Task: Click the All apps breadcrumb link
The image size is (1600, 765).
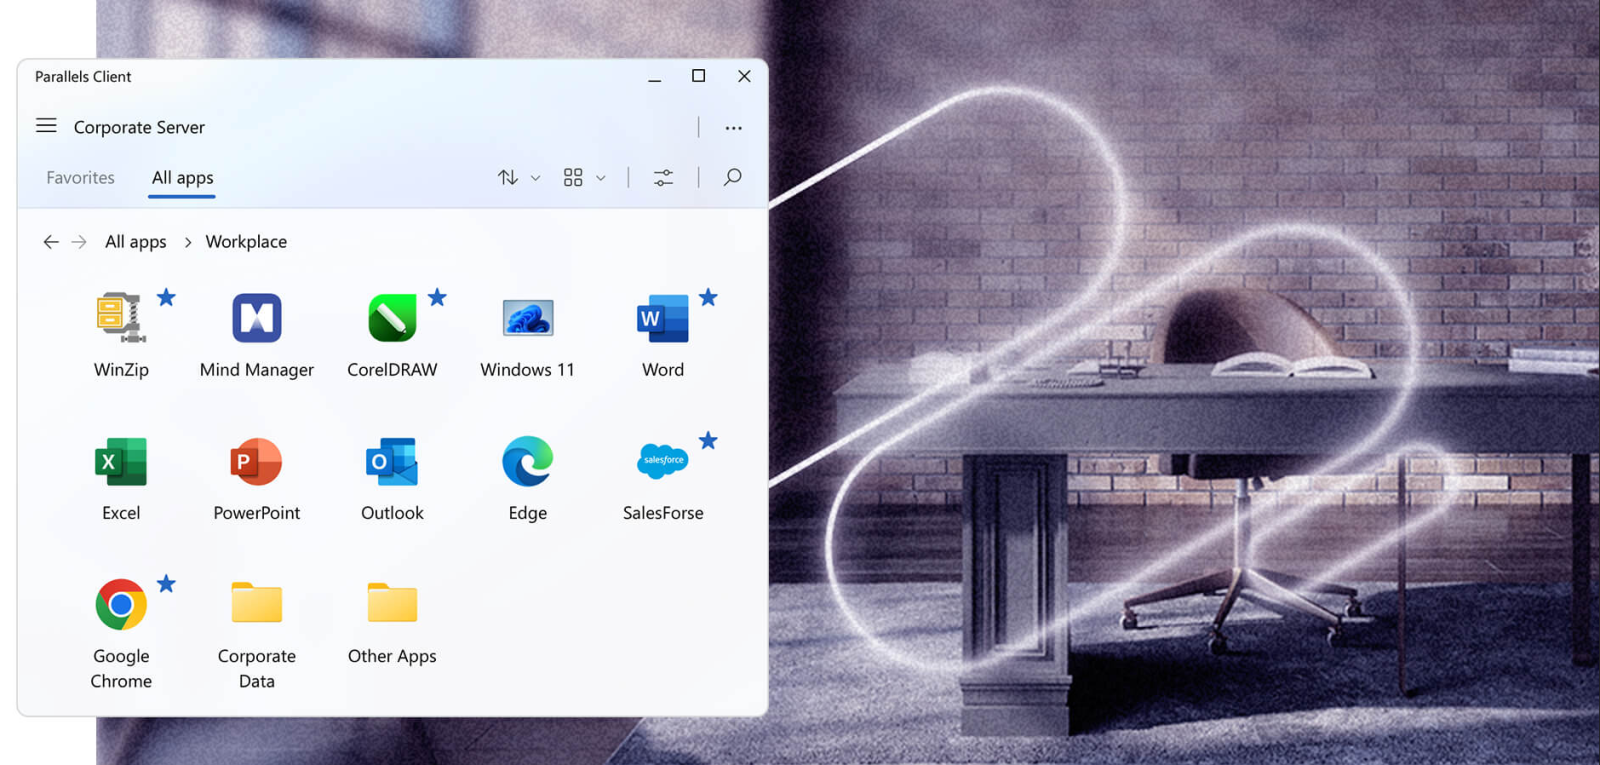Action: (x=136, y=242)
